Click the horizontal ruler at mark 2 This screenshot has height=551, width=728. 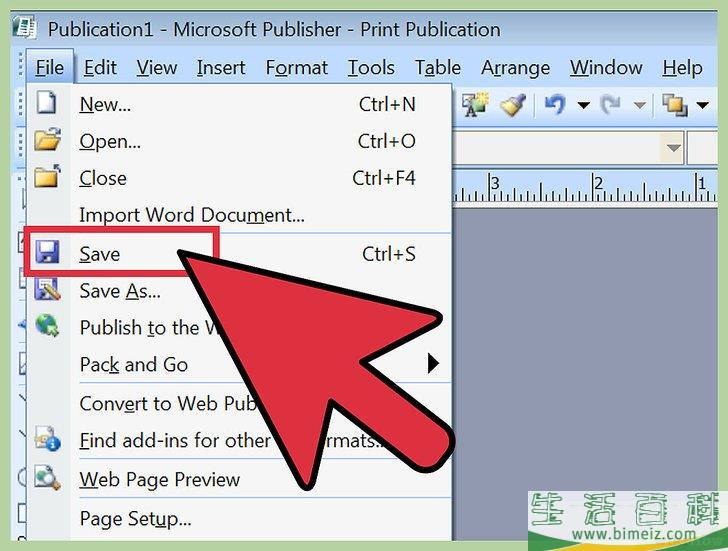tap(597, 186)
